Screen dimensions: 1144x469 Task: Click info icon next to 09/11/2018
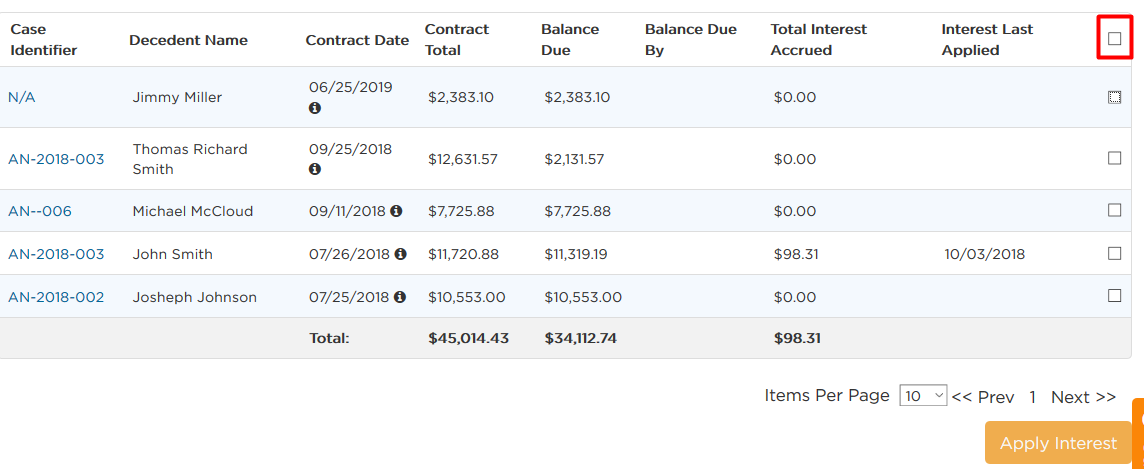pyautogui.click(x=396, y=211)
